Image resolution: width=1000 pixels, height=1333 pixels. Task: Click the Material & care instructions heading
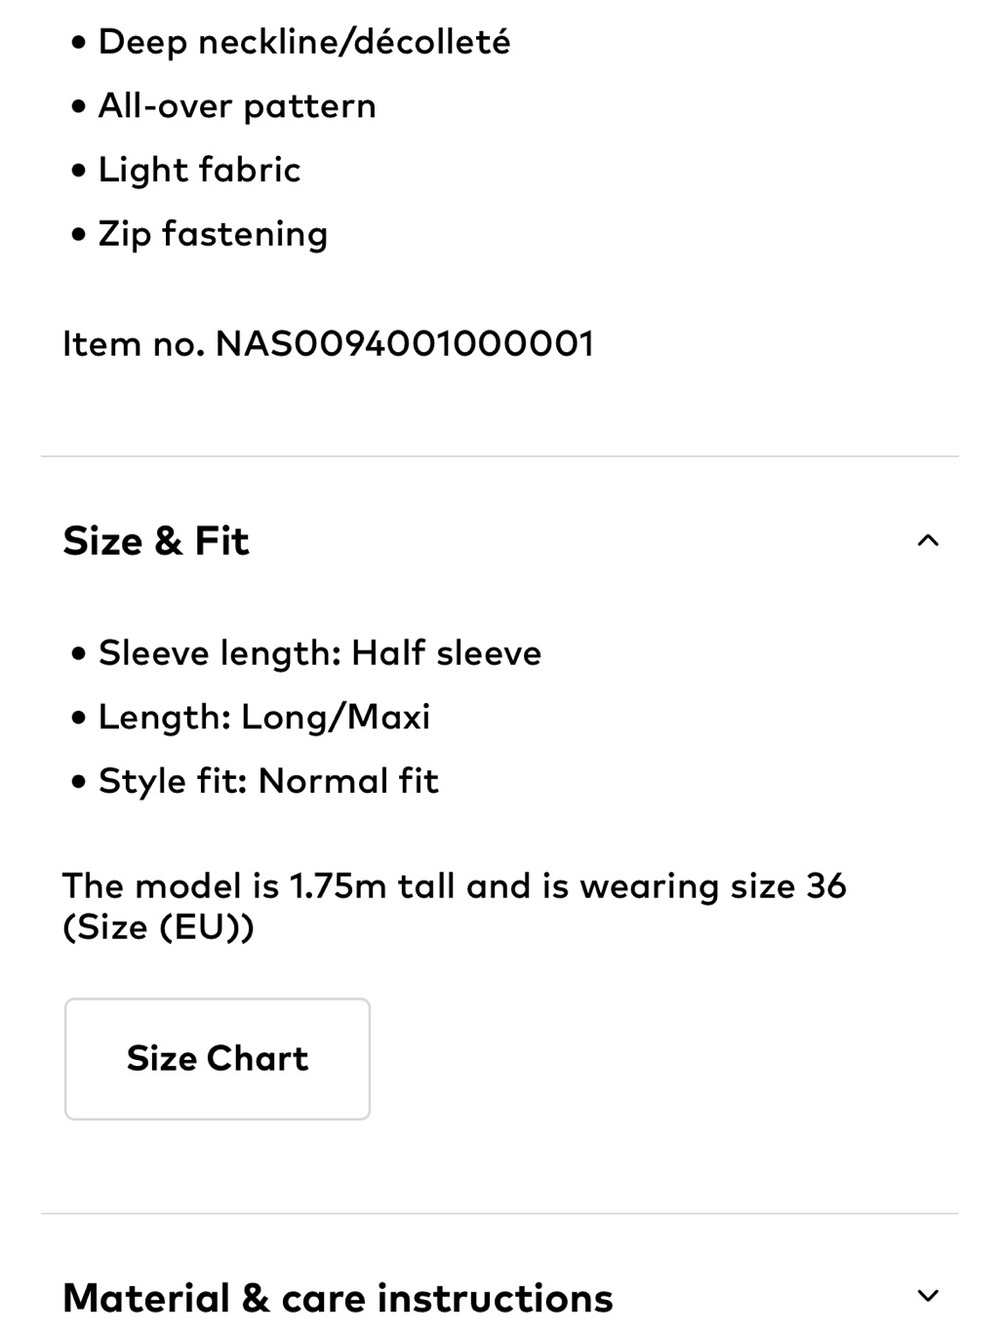[338, 1298]
